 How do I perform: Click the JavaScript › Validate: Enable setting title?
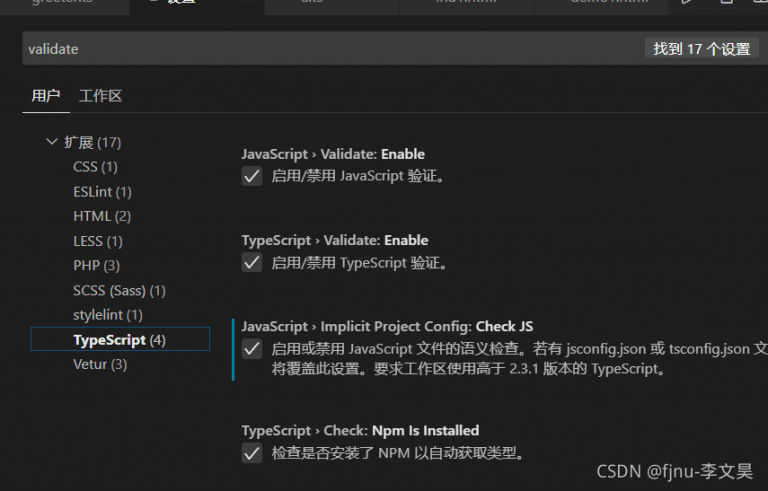pos(333,154)
